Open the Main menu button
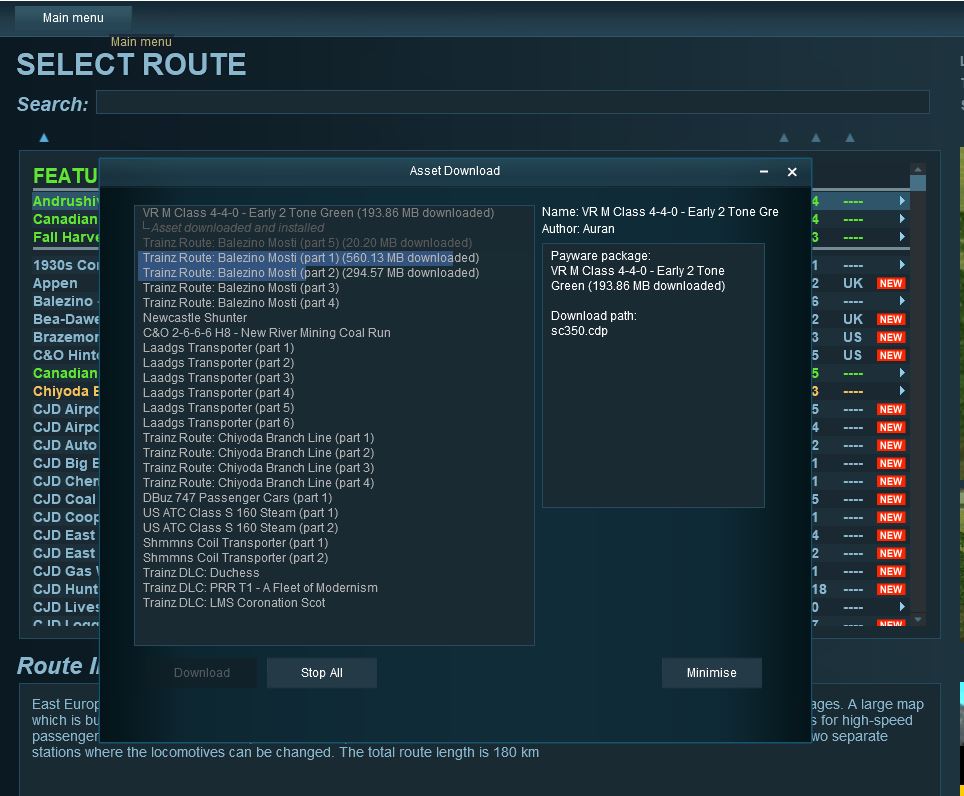This screenshot has height=796, width=964. [x=73, y=18]
